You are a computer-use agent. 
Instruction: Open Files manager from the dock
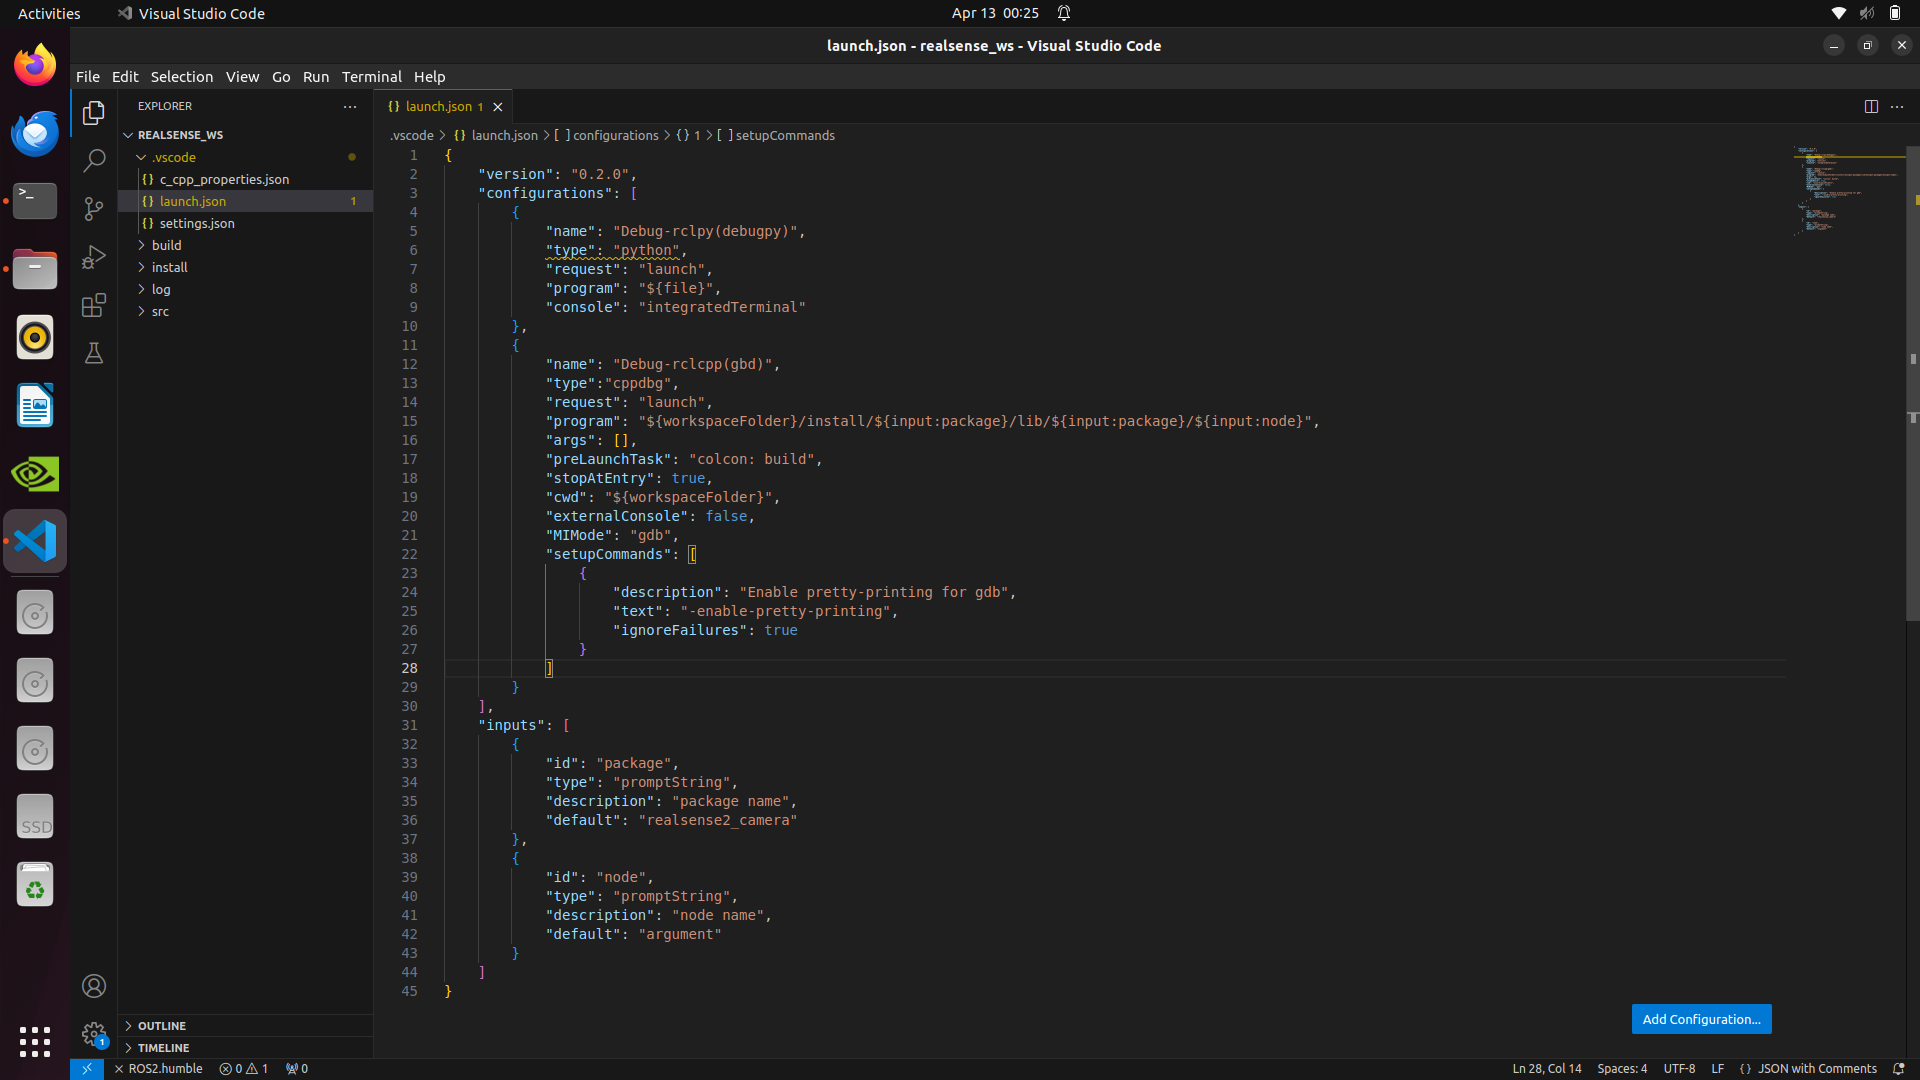[35, 269]
